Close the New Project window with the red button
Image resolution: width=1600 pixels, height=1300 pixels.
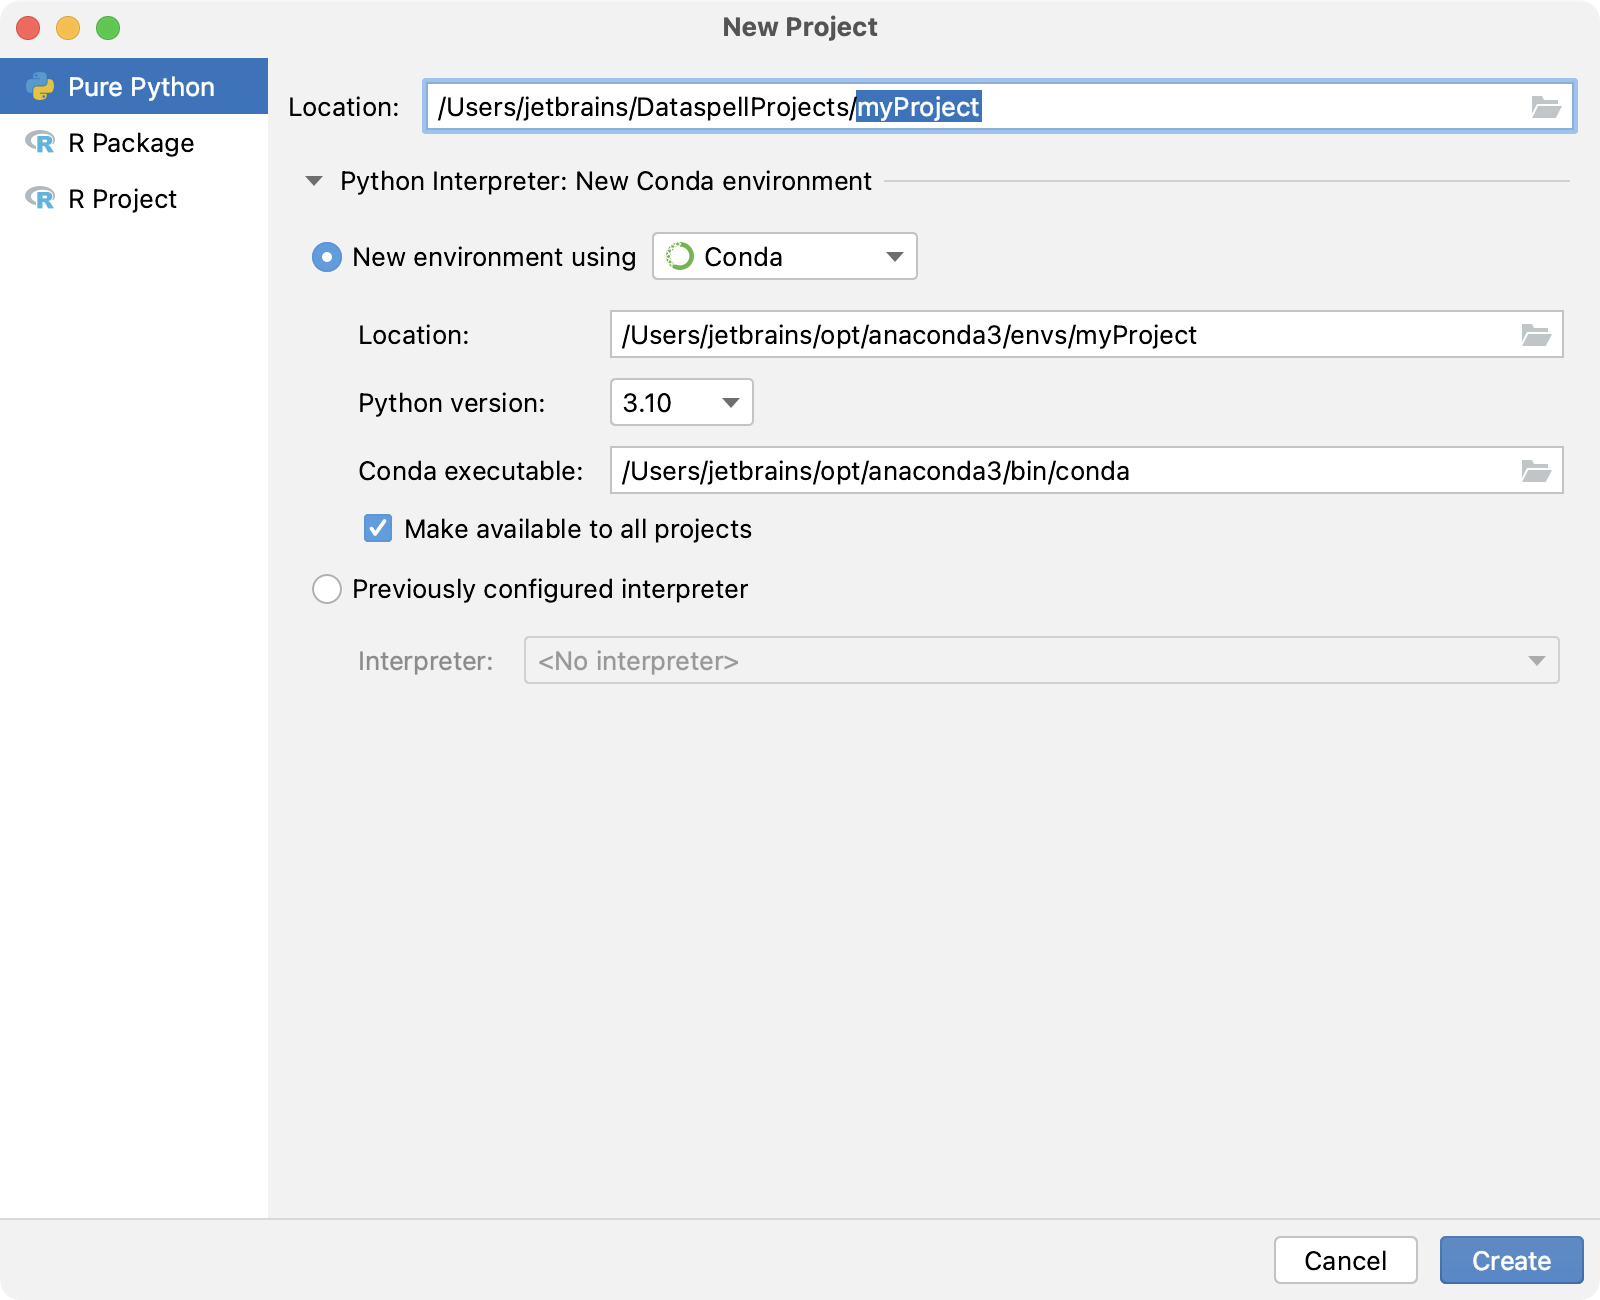28,28
